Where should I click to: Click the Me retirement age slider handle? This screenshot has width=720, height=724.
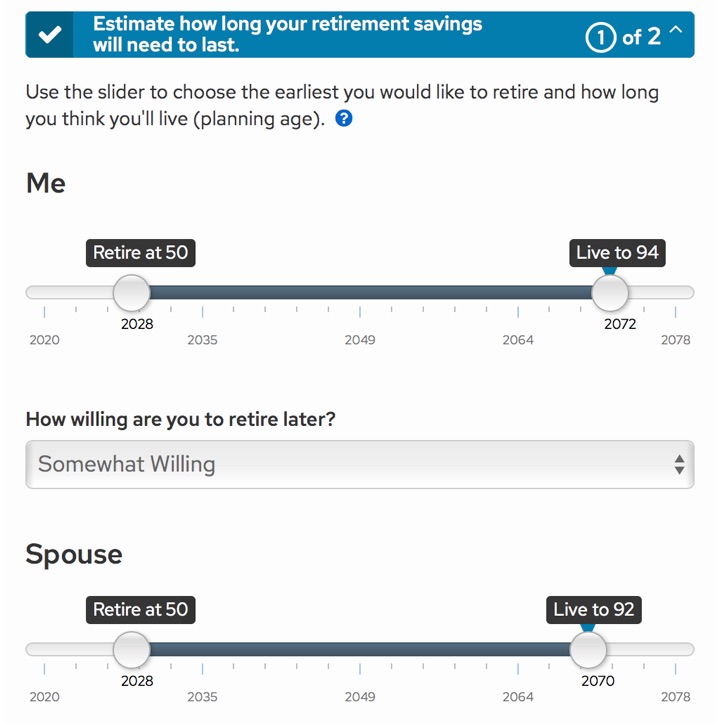(x=131, y=293)
